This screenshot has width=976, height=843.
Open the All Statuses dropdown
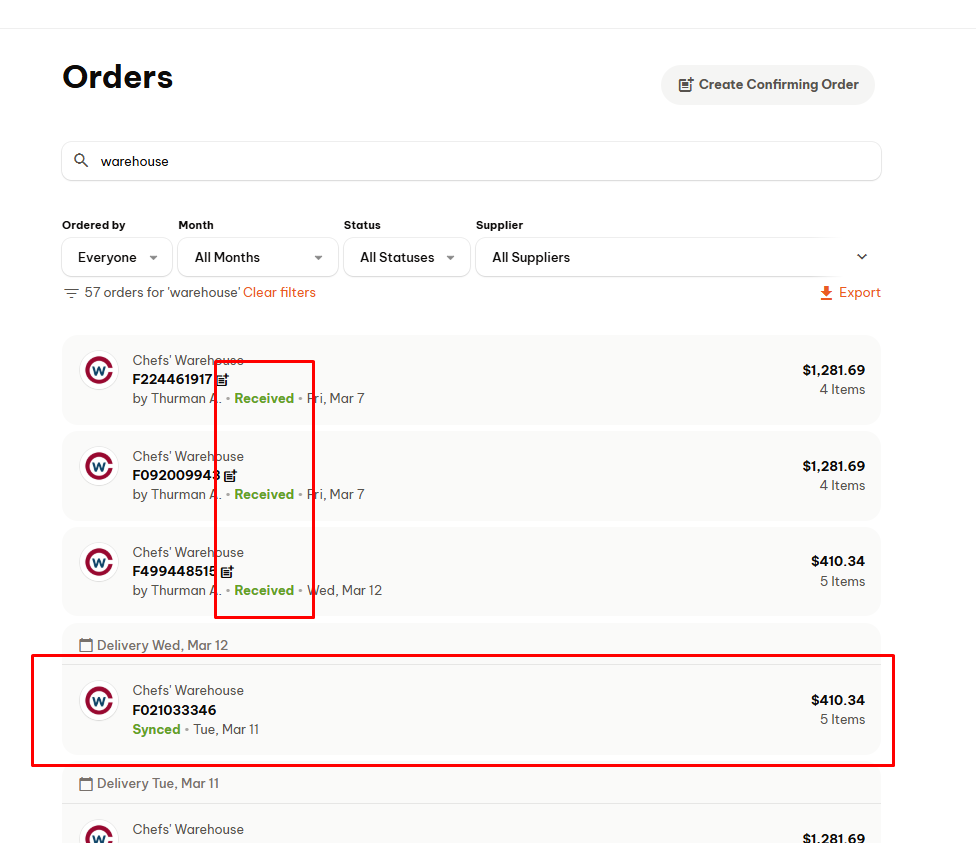coord(406,257)
